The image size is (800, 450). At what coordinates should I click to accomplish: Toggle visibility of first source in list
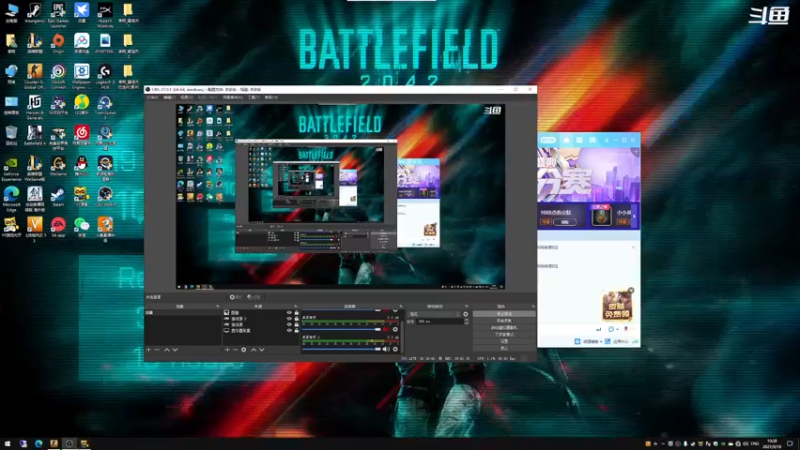click(289, 313)
